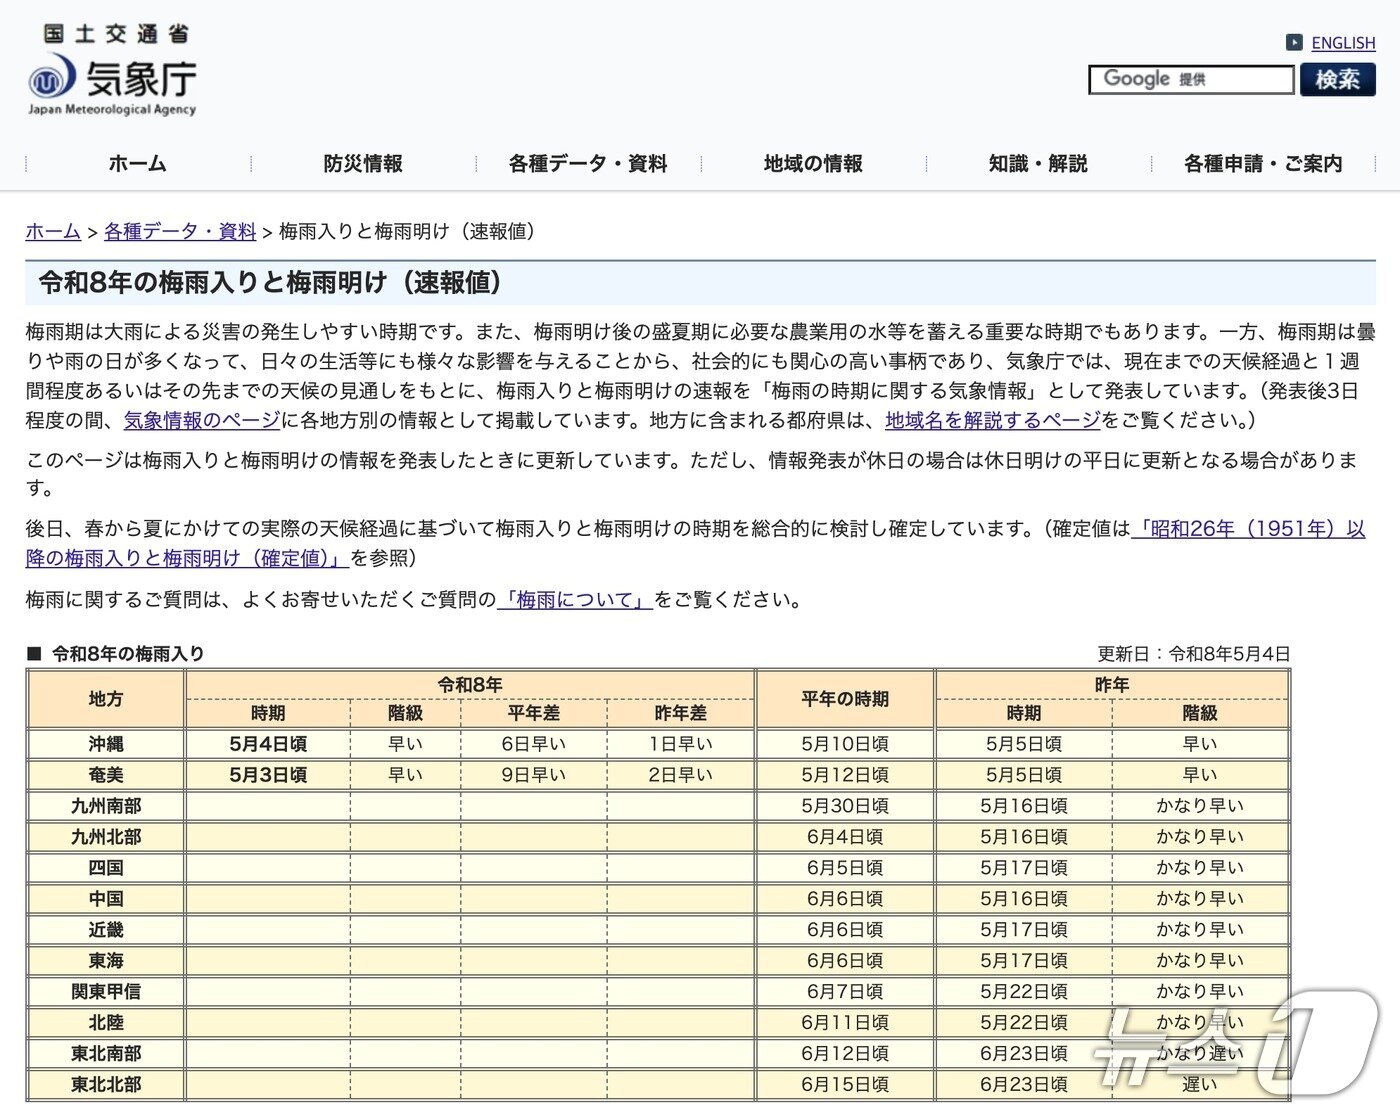Select the 中国 region row header
This screenshot has height=1117, width=1400.
click(x=106, y=899)
